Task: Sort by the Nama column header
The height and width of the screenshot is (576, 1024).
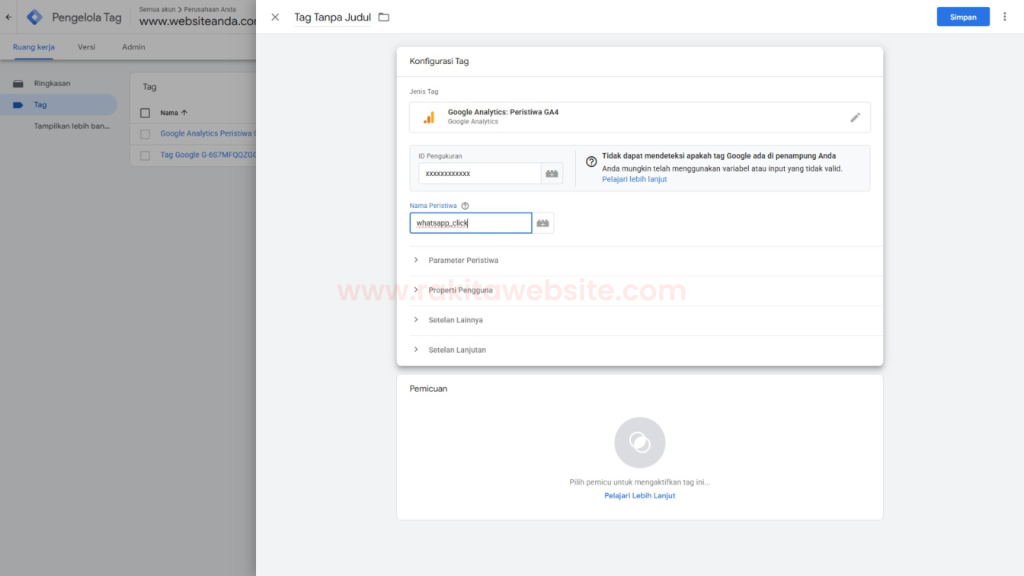Action: click(x=174, y=113)
